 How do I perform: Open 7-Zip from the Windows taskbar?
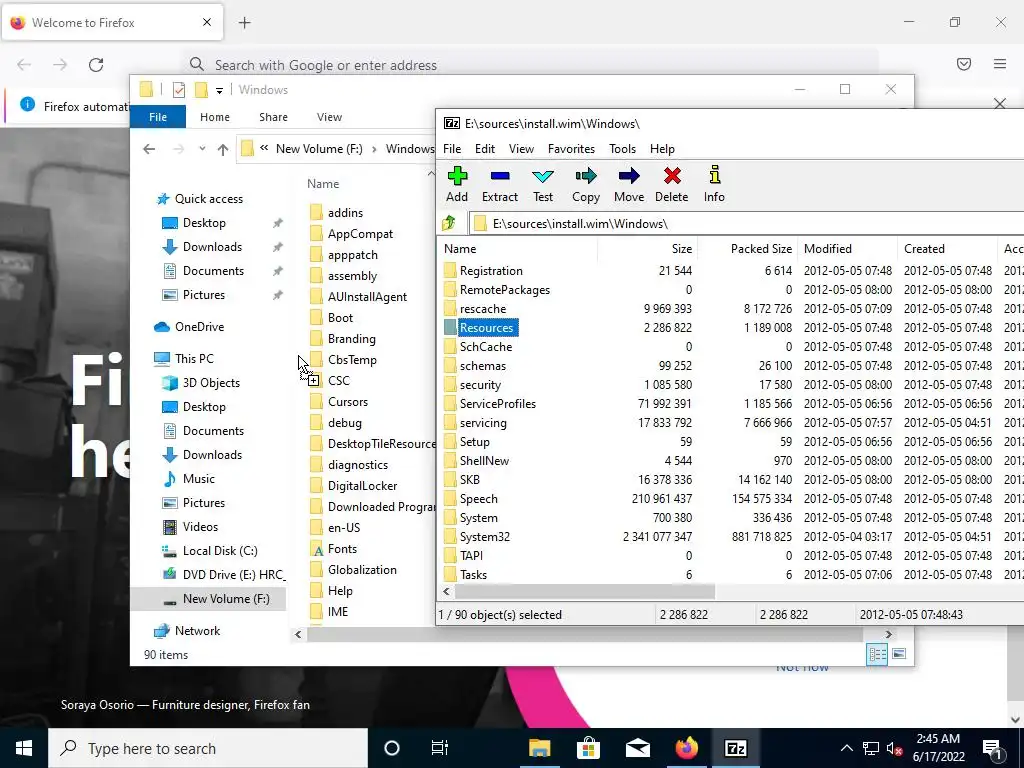(x=736, y=748)
